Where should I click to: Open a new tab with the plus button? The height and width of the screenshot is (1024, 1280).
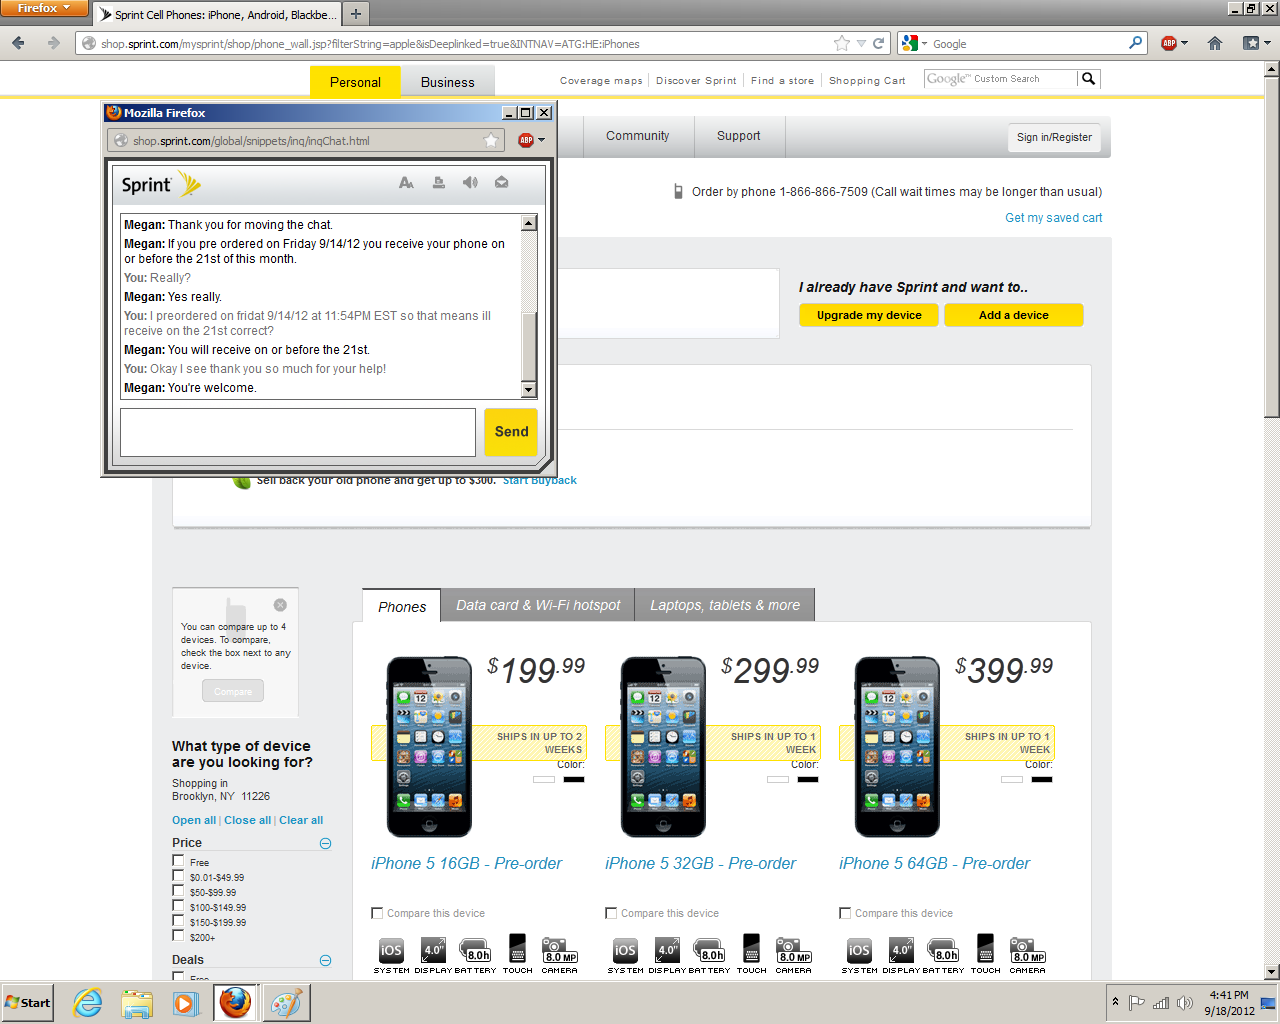tap(356, 14)
